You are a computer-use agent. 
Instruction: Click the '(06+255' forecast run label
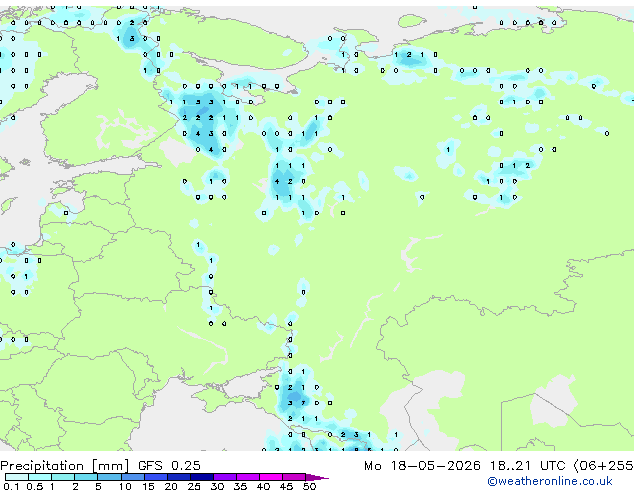click(x=604, y=466)
